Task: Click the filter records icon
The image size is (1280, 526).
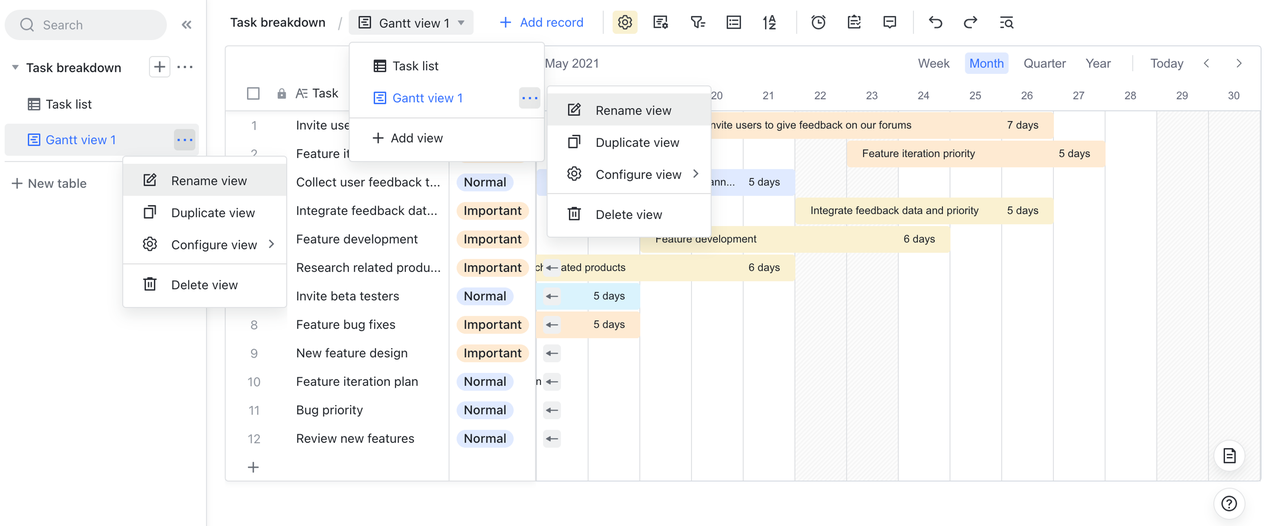Action: tap(697, 22)
